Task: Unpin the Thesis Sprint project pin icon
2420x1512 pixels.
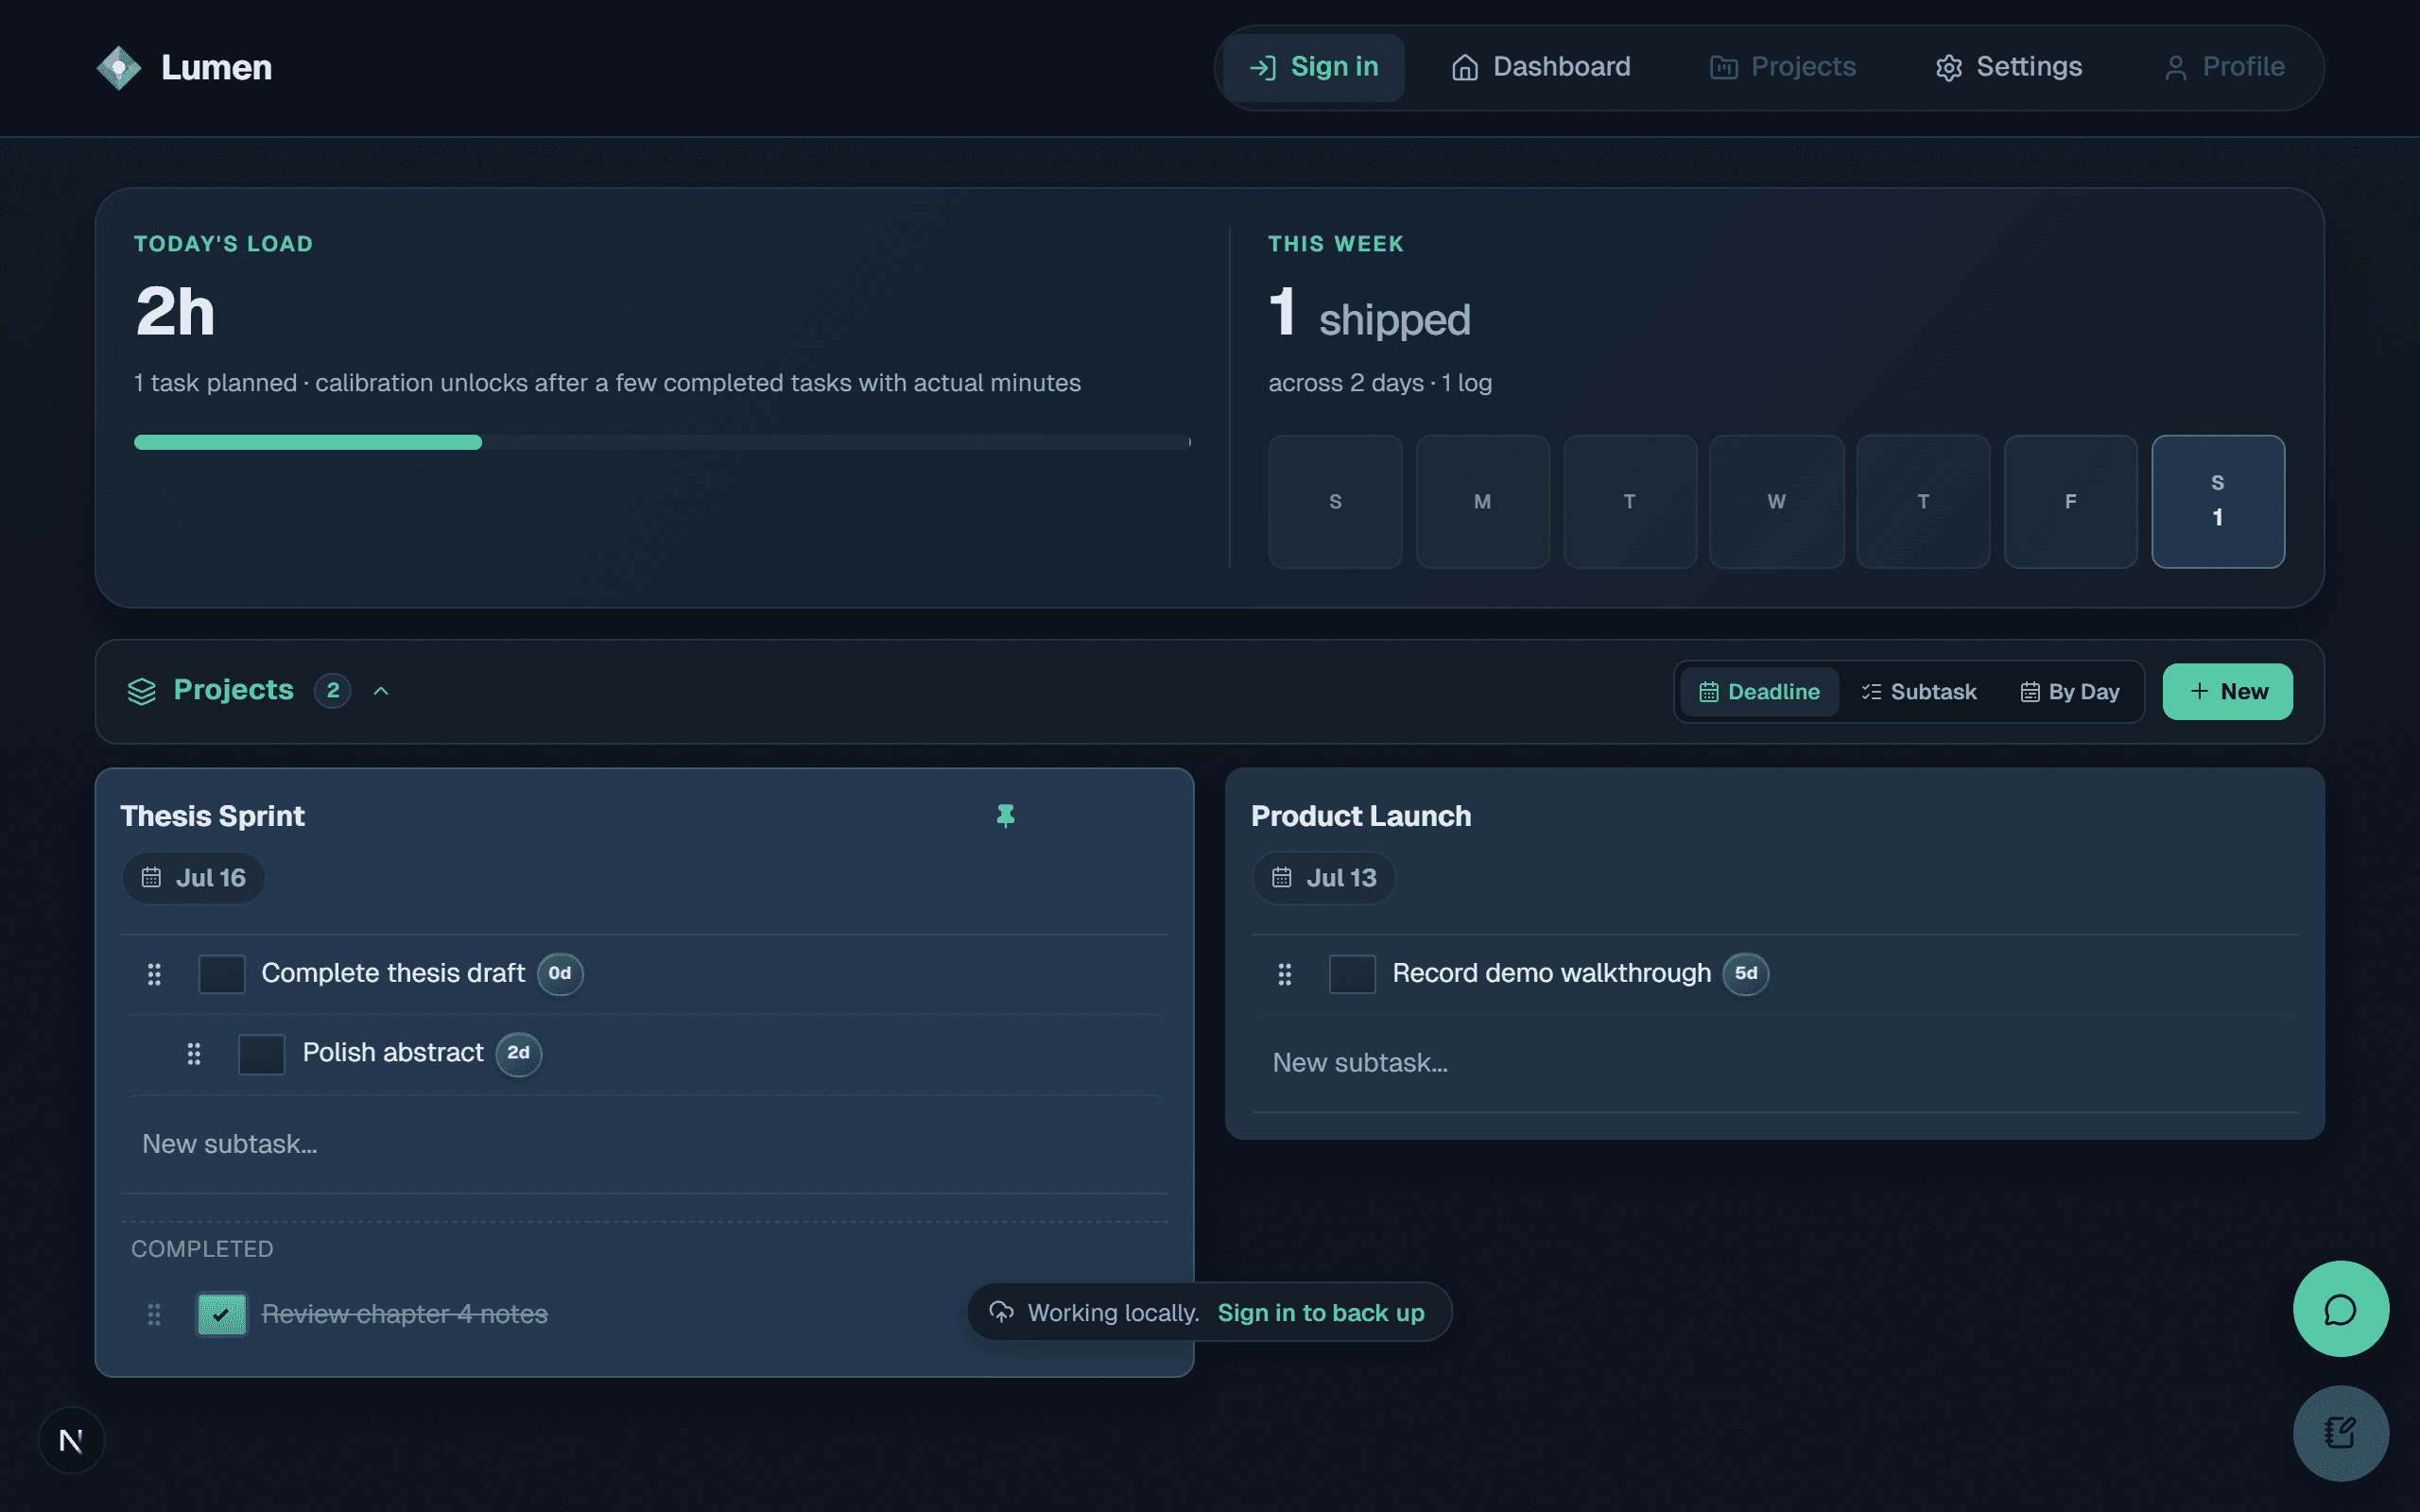Action: [1006, 816]
